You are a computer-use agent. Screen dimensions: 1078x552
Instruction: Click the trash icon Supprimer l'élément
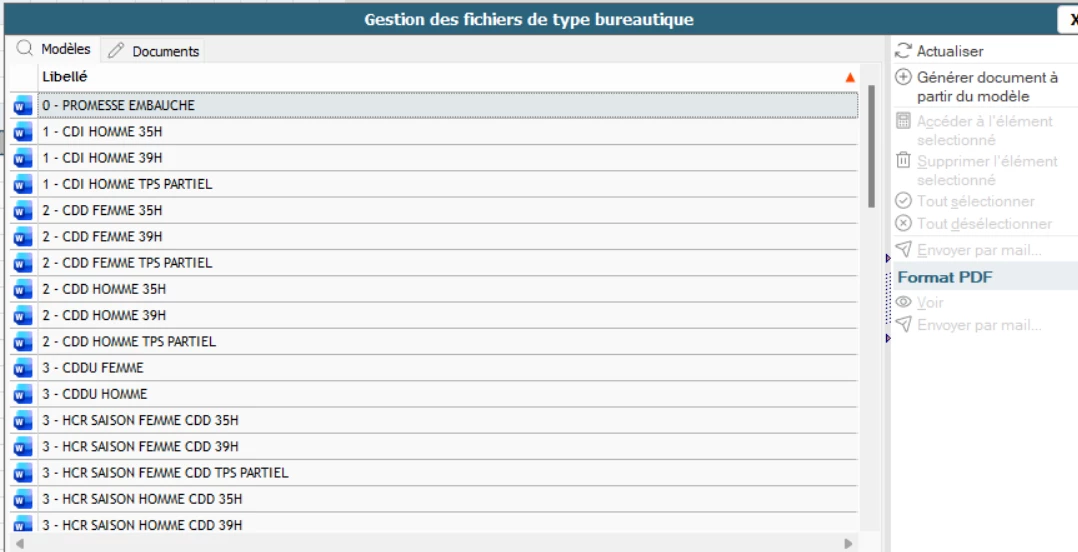click(x=903, y=161)
